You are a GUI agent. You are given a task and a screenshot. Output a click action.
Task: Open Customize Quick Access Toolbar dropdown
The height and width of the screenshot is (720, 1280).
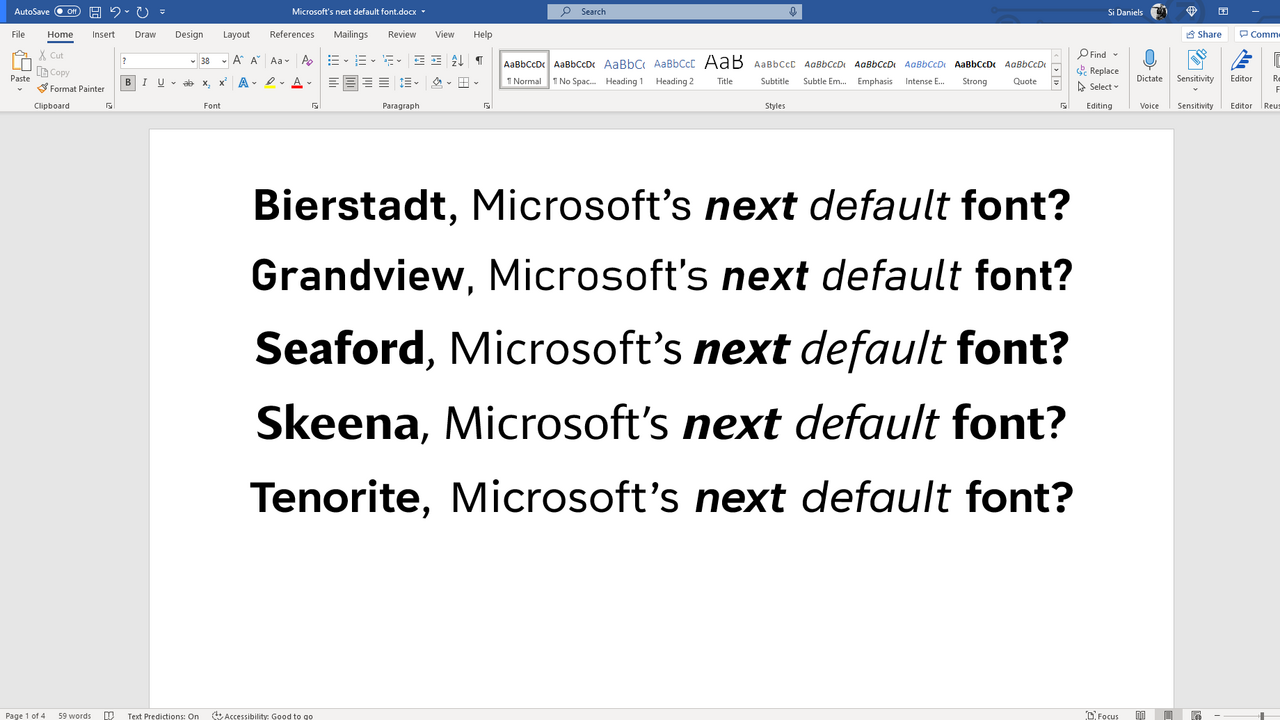click(163, 12)
